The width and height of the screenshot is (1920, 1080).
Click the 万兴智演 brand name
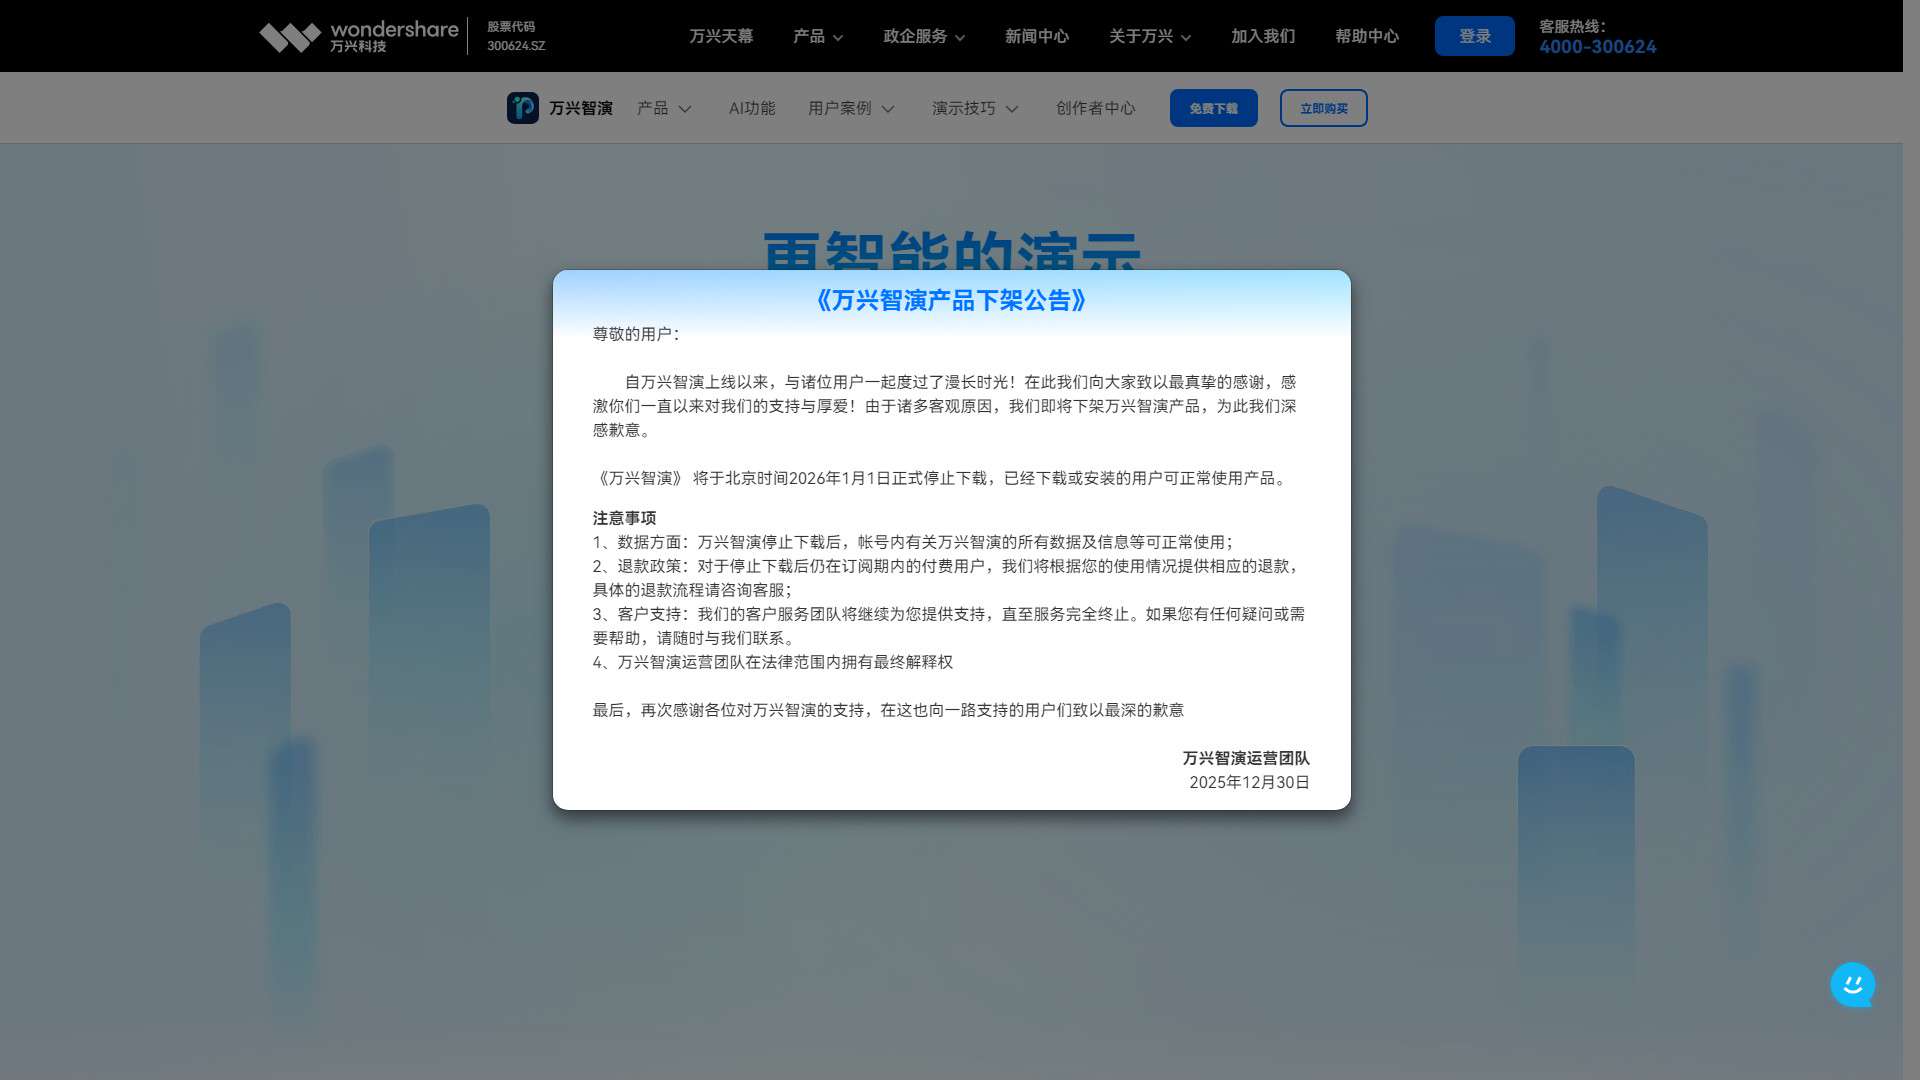click(581, 108)
